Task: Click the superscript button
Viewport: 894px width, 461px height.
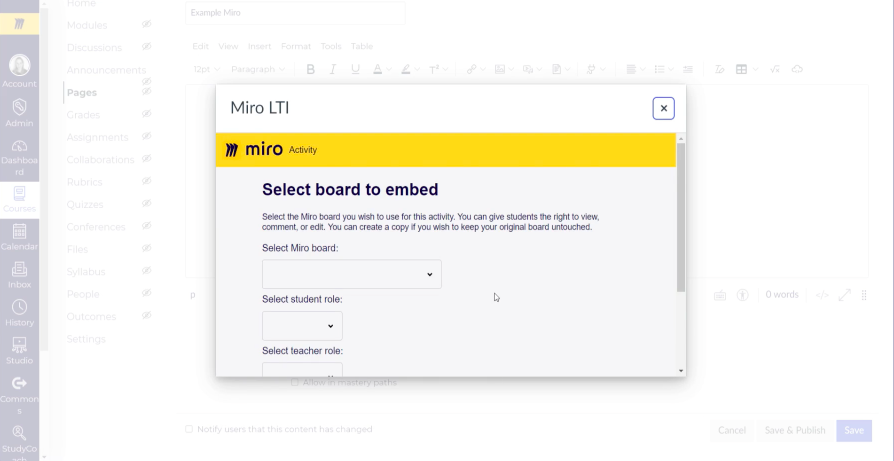Action: [x=434, y=70]
